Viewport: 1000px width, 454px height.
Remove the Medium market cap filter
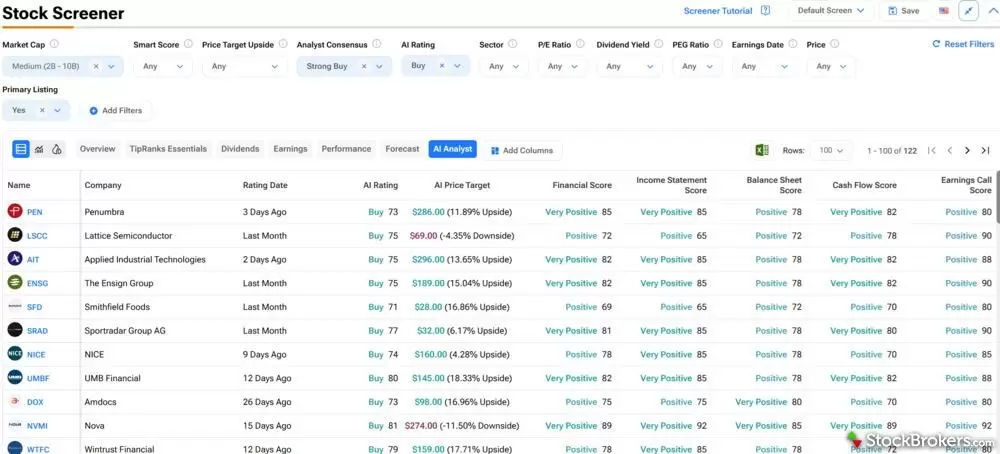point(96,66)
